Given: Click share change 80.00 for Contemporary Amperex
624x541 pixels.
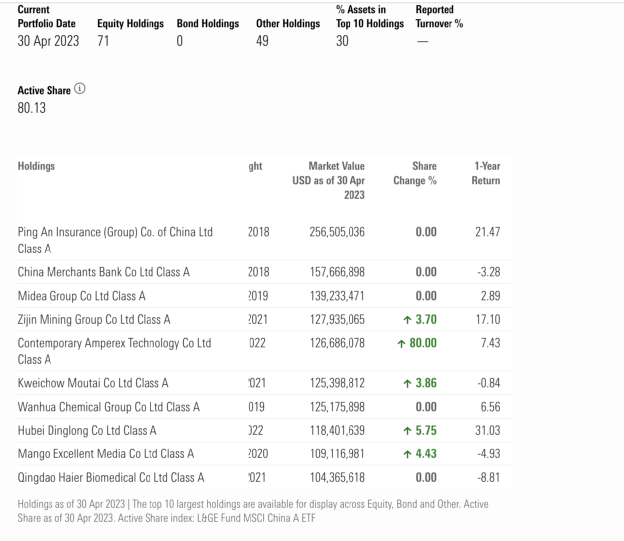Looking at the screenshot, I should (417, 343).
